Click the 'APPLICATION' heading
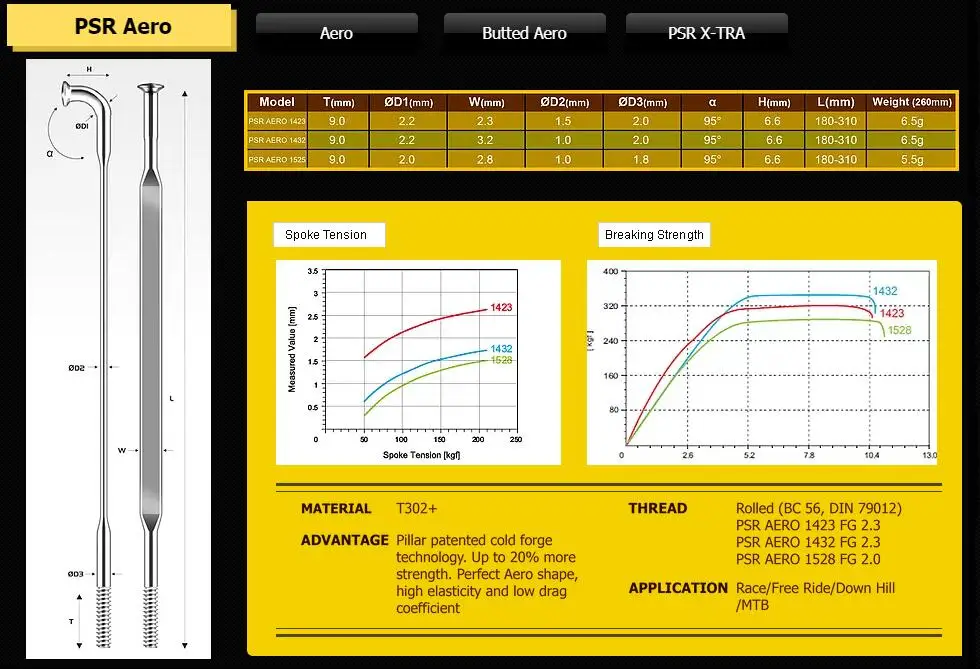980x669 pixels. 678,588
